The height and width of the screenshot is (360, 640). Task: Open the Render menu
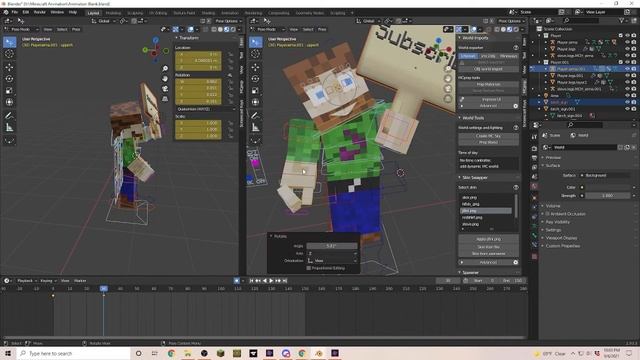40,12
